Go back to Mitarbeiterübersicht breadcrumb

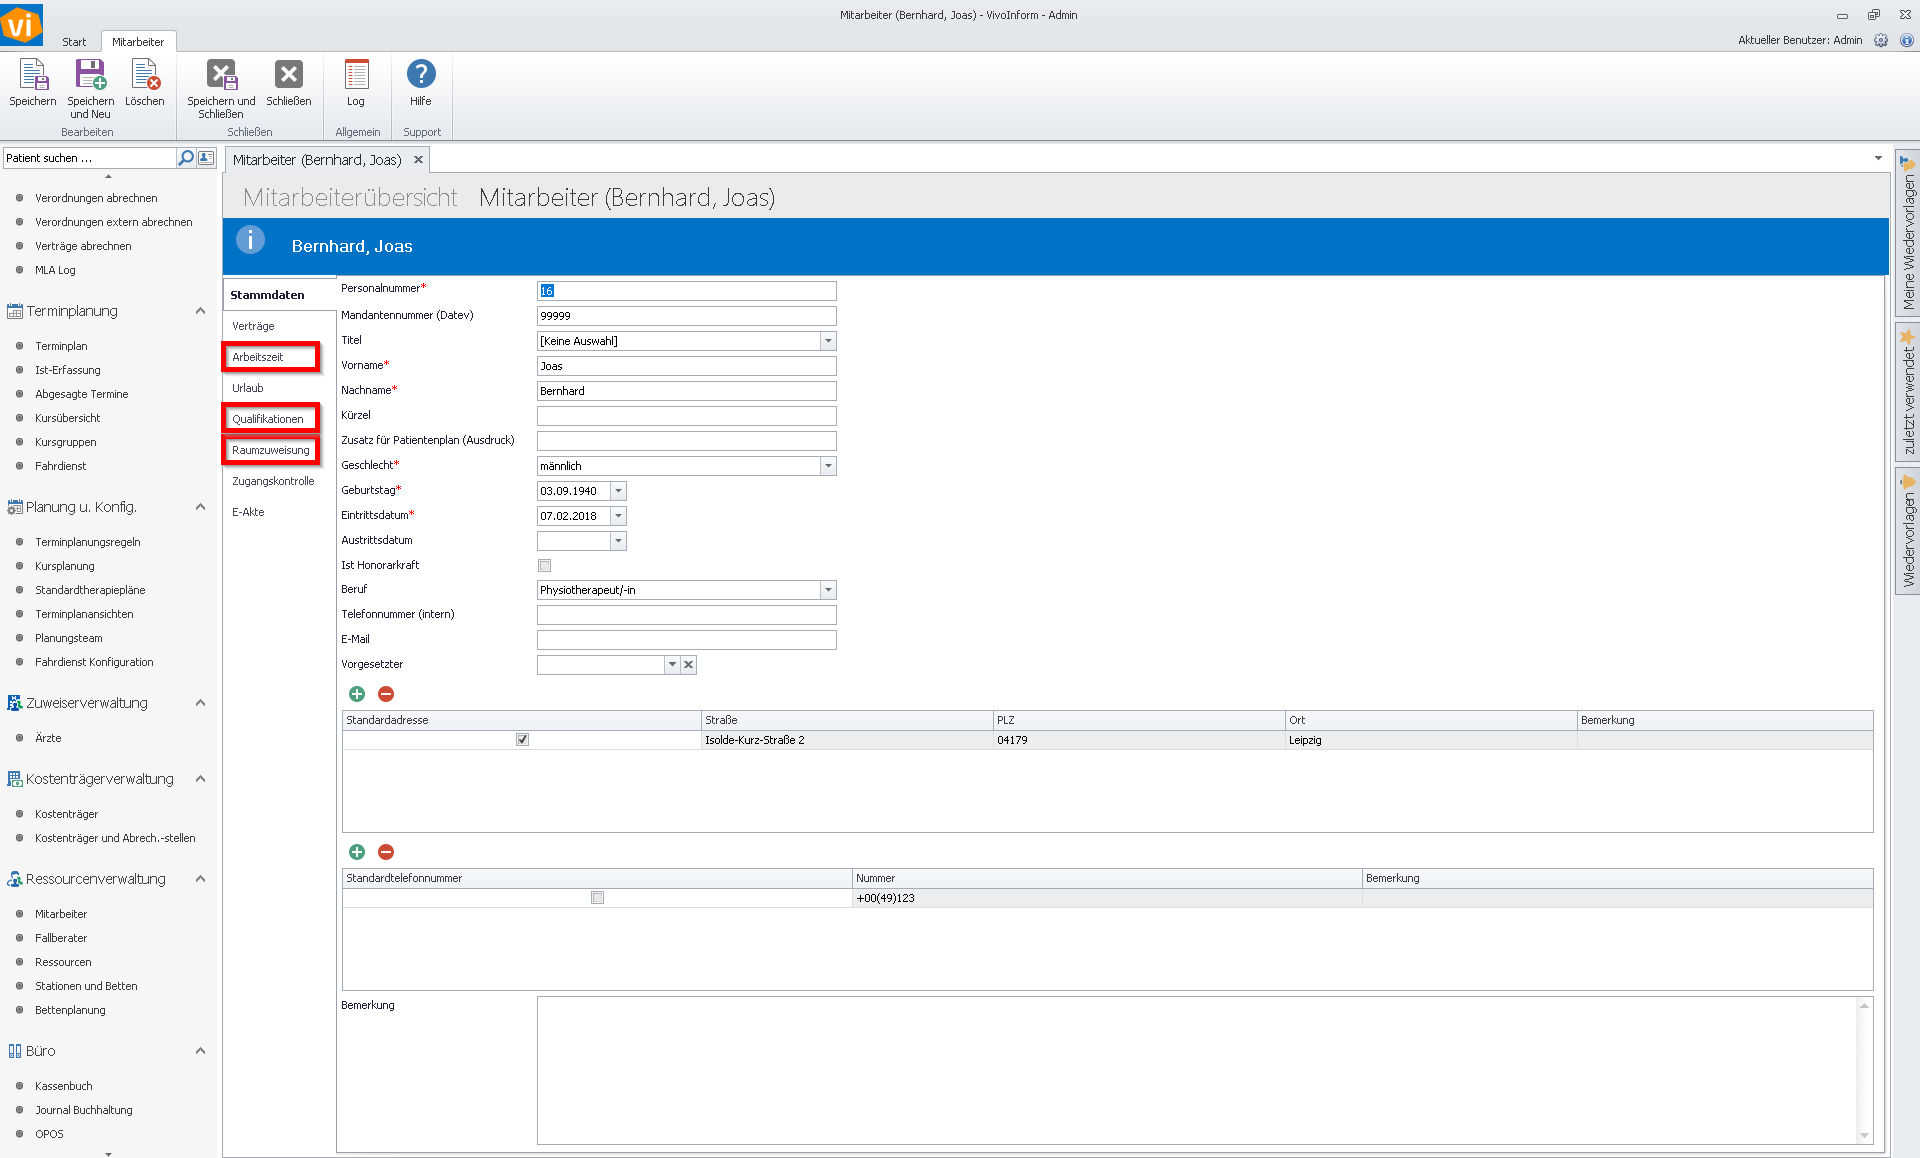(350, 197)
